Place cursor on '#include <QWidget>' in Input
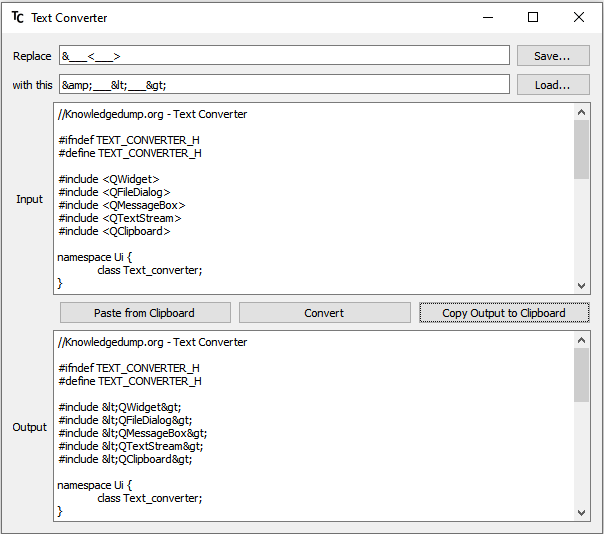 109,179
